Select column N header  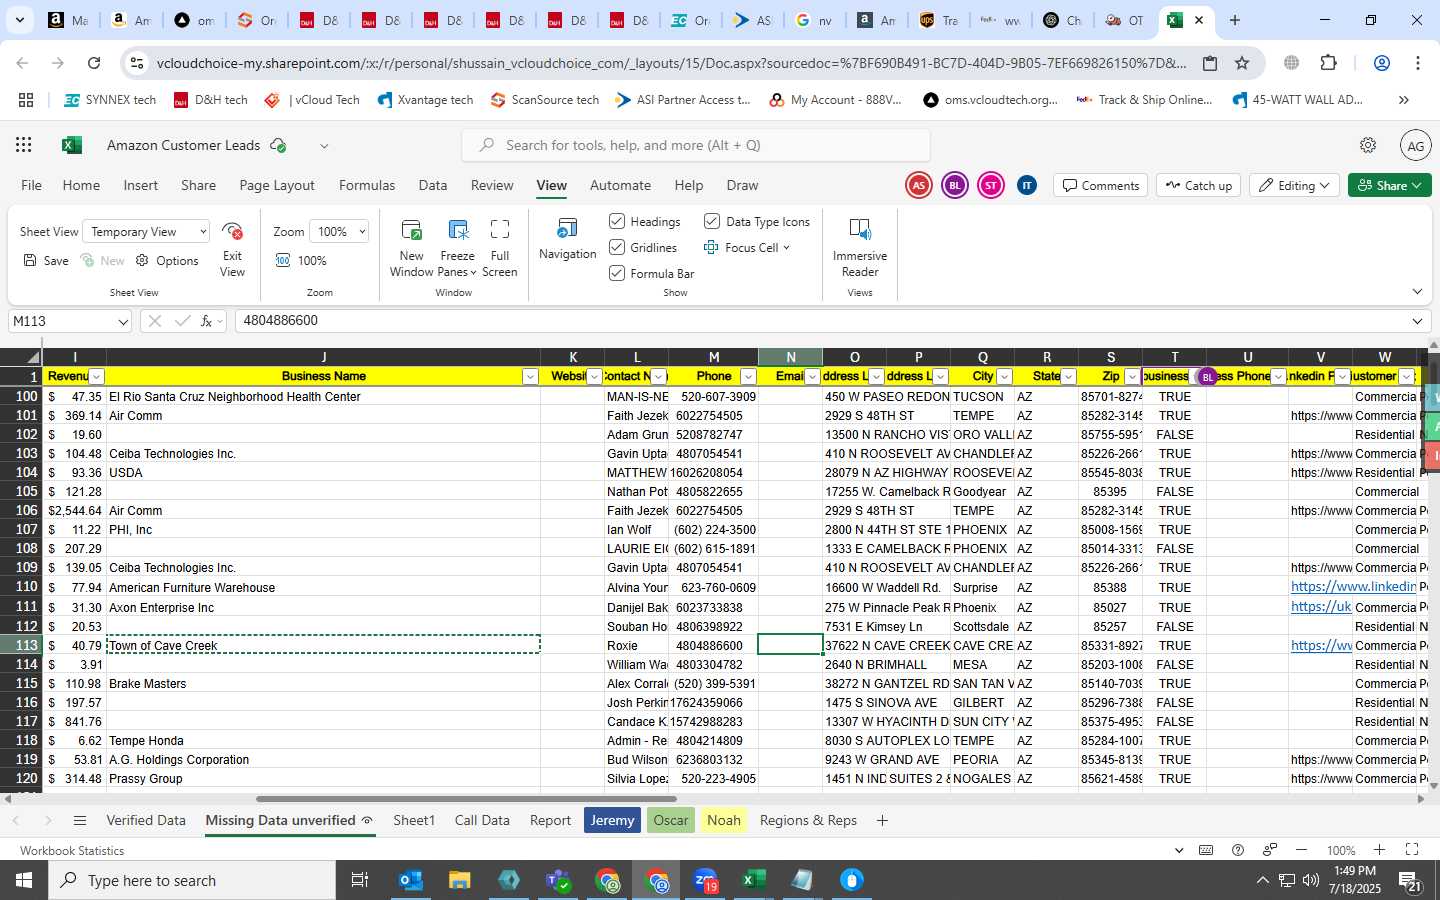(790, 357)
